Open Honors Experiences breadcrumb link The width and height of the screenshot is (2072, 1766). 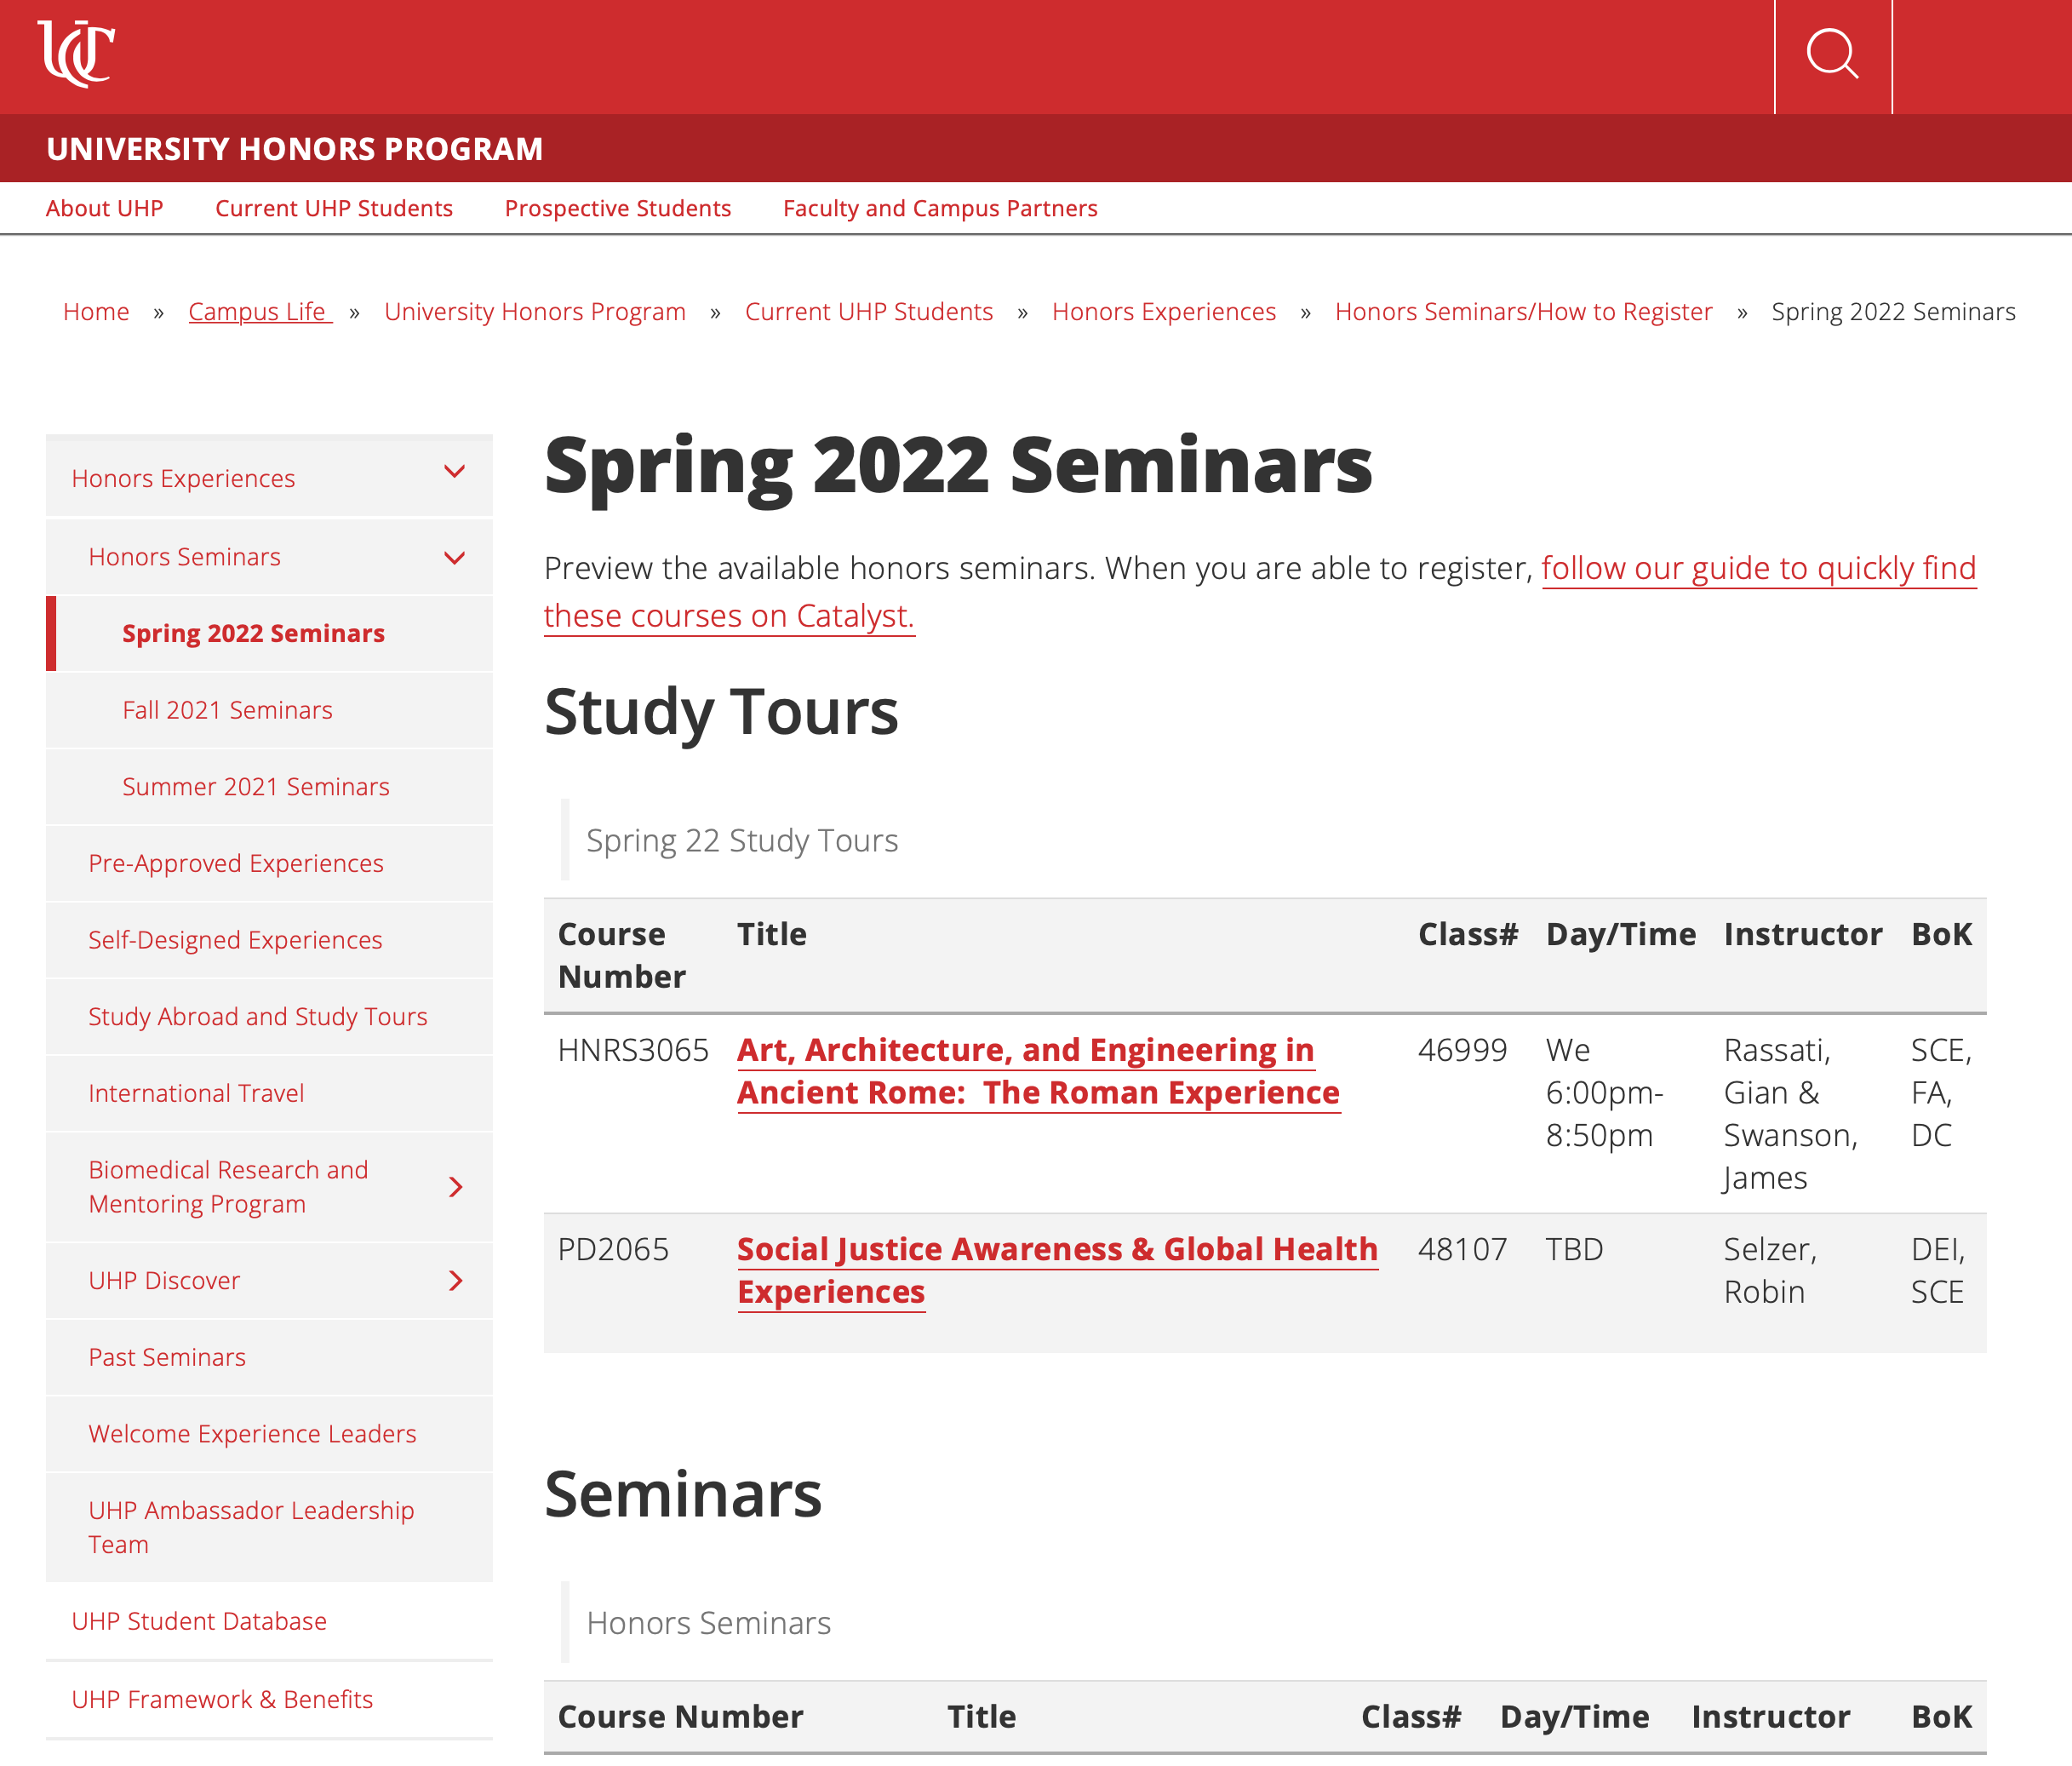click(x=1164, y=312)
